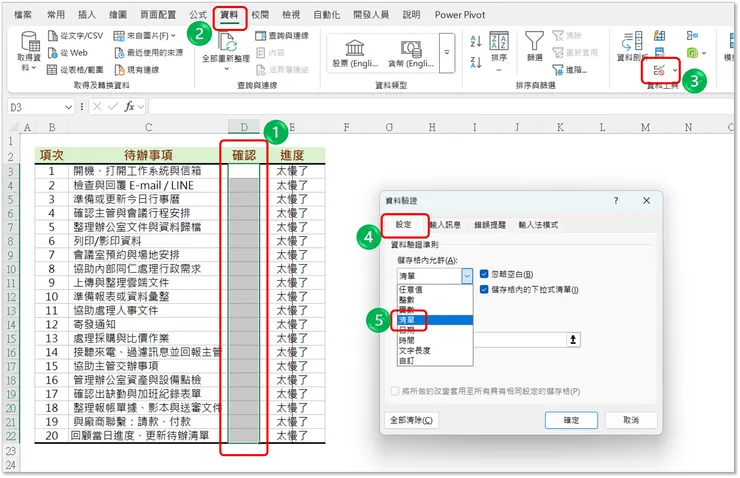Screen dimensions: 740x478
Task: Open the 檔案 ribbon tab
Action: coord(23,15)
